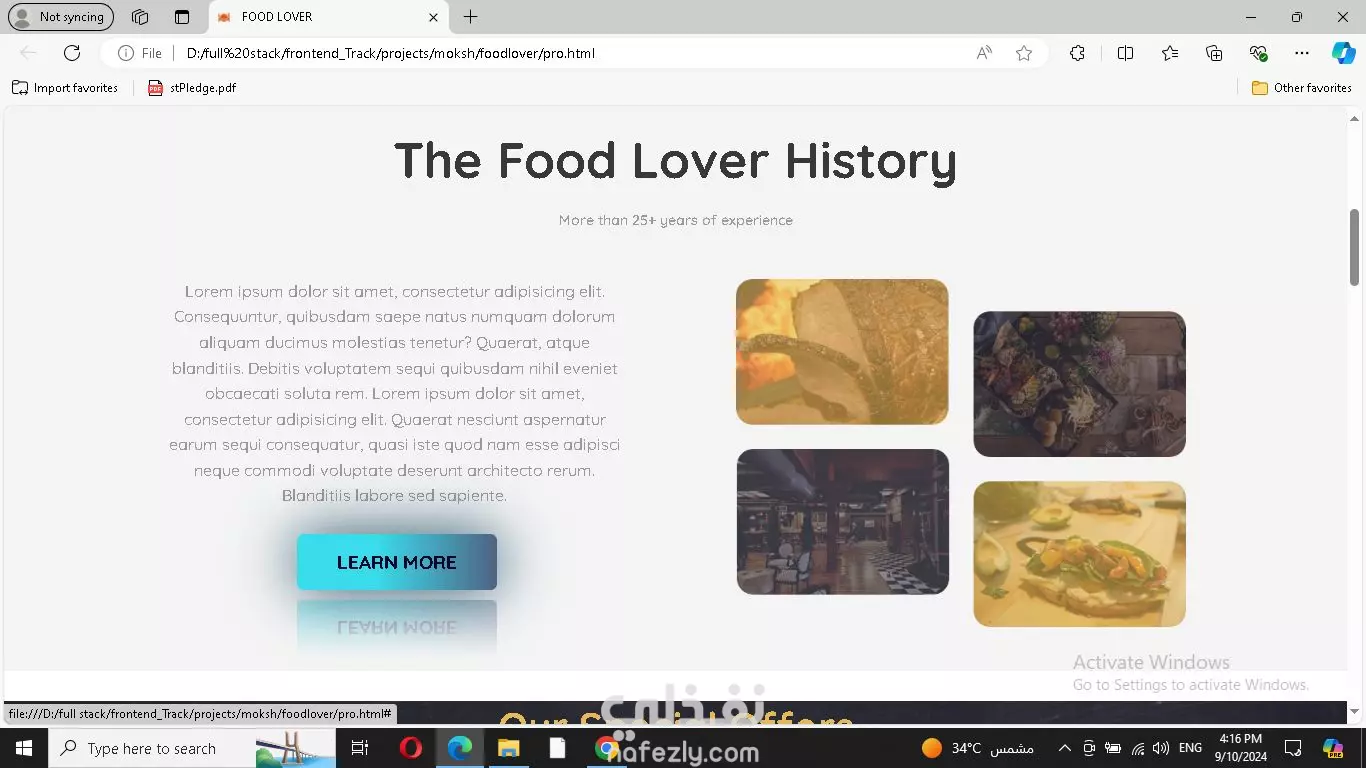Select the restaurant interior photo
Viewport: 1366px width, 768px height.
pos(843,522)
